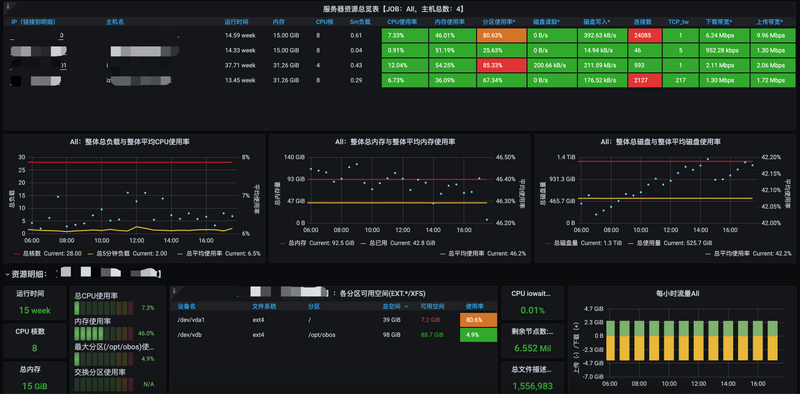Image resolution: width=800 pixels, height=394 pixels.
Task: Click the 设备名 column header
Action: (x=186, y=307)
